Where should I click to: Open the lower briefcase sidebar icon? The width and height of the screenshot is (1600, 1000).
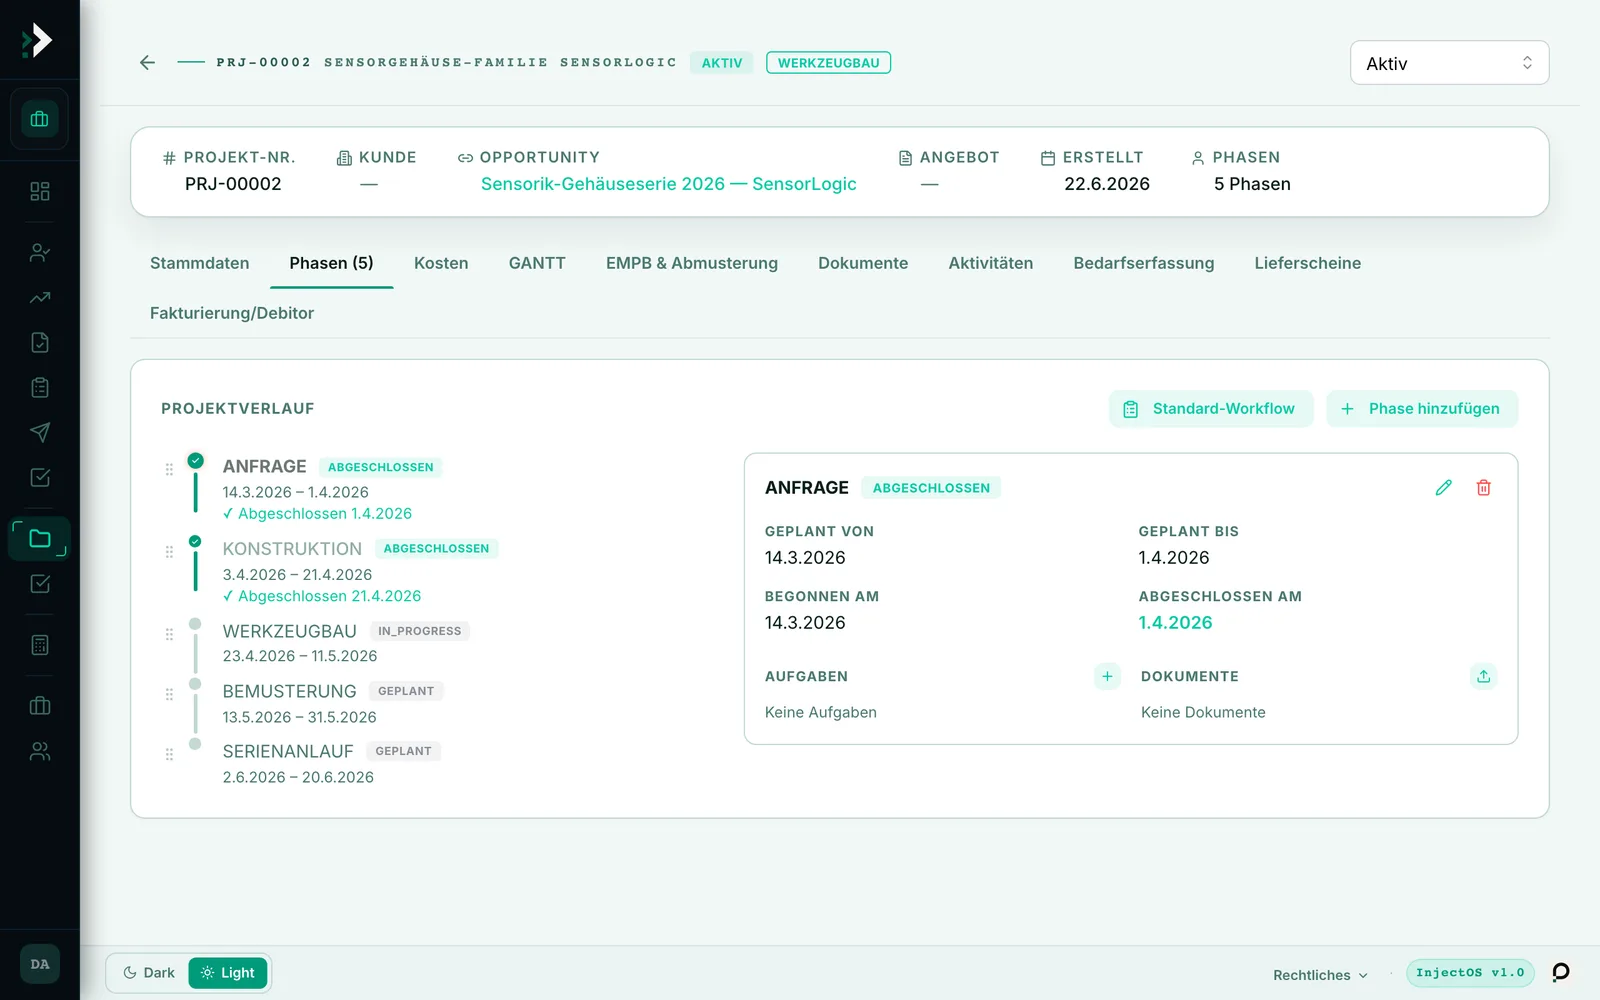(x=40, y=706)
